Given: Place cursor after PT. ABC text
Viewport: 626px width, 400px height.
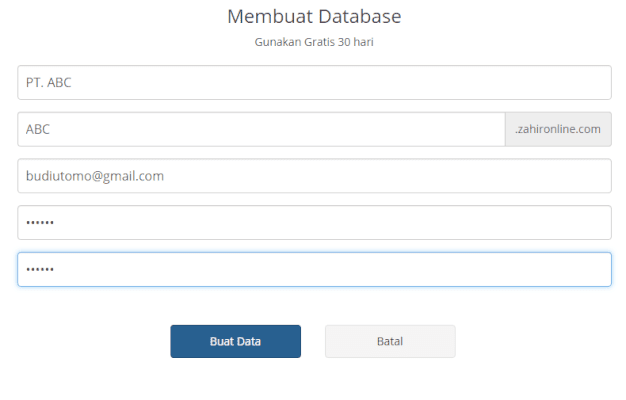Looking at the screenshot, I should point(73,83).
